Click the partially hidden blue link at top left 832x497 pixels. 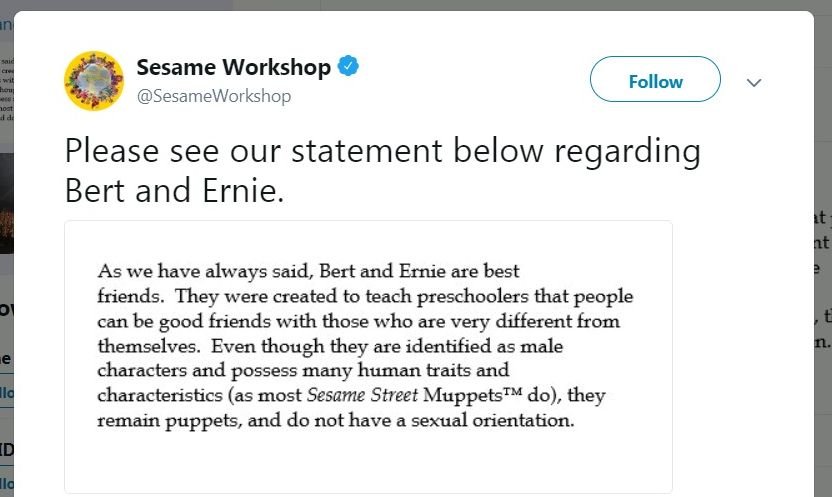point(5,24)
